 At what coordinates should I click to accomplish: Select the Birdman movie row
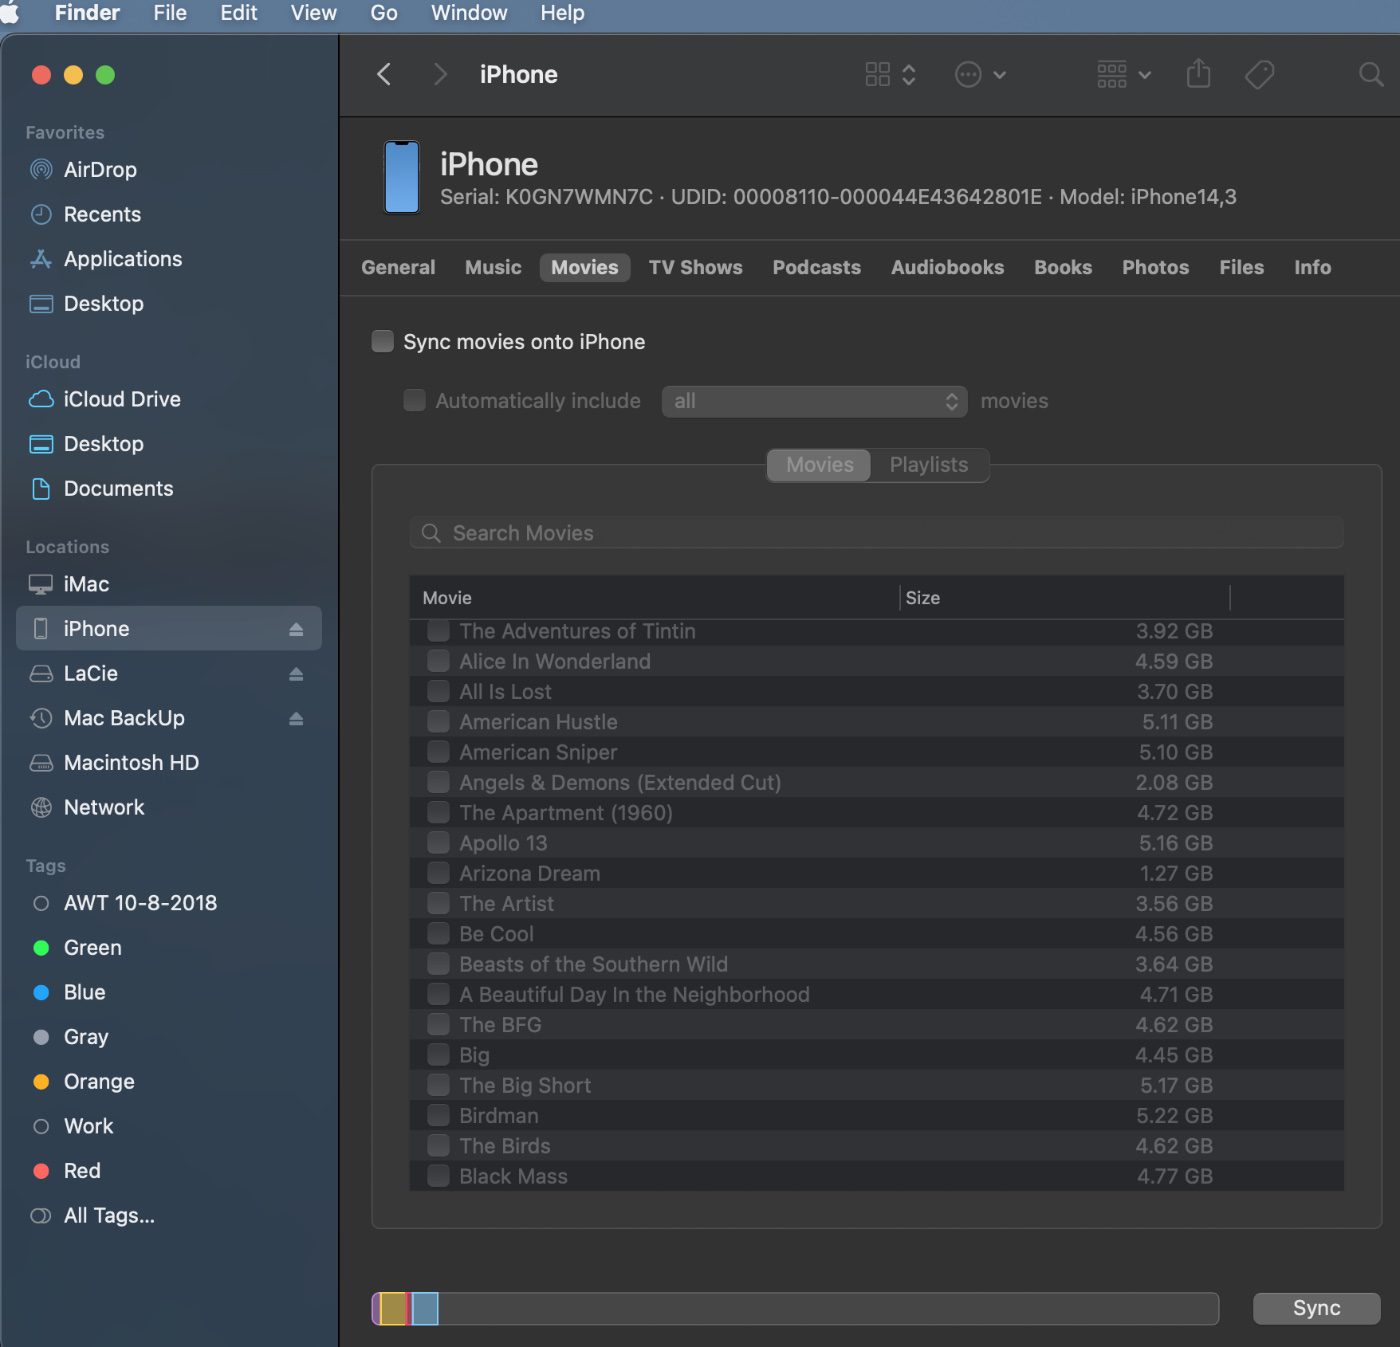click(876, 1116)
